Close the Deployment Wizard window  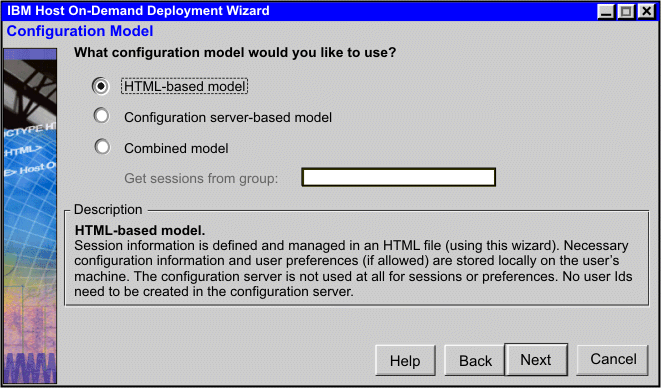click(646, 11)
